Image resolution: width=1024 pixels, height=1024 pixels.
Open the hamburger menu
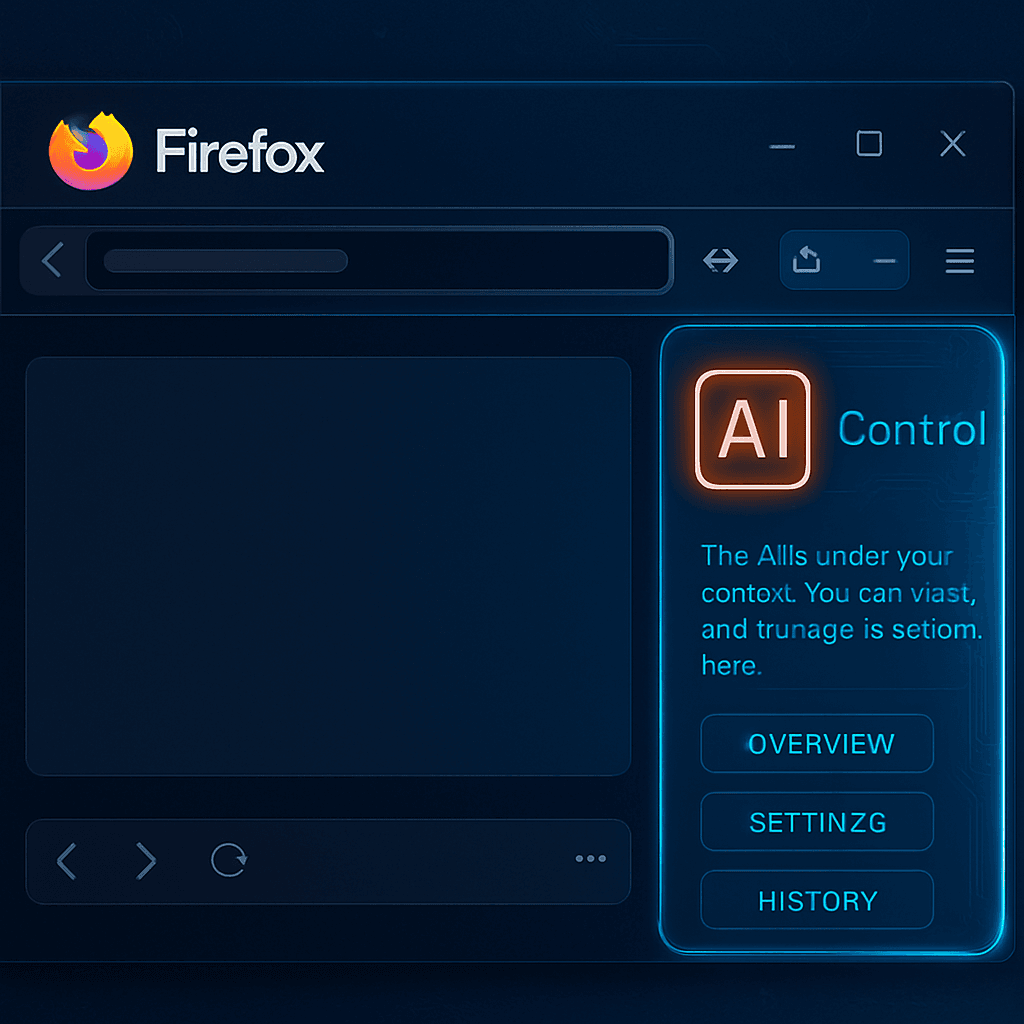[x=959, y=261]
